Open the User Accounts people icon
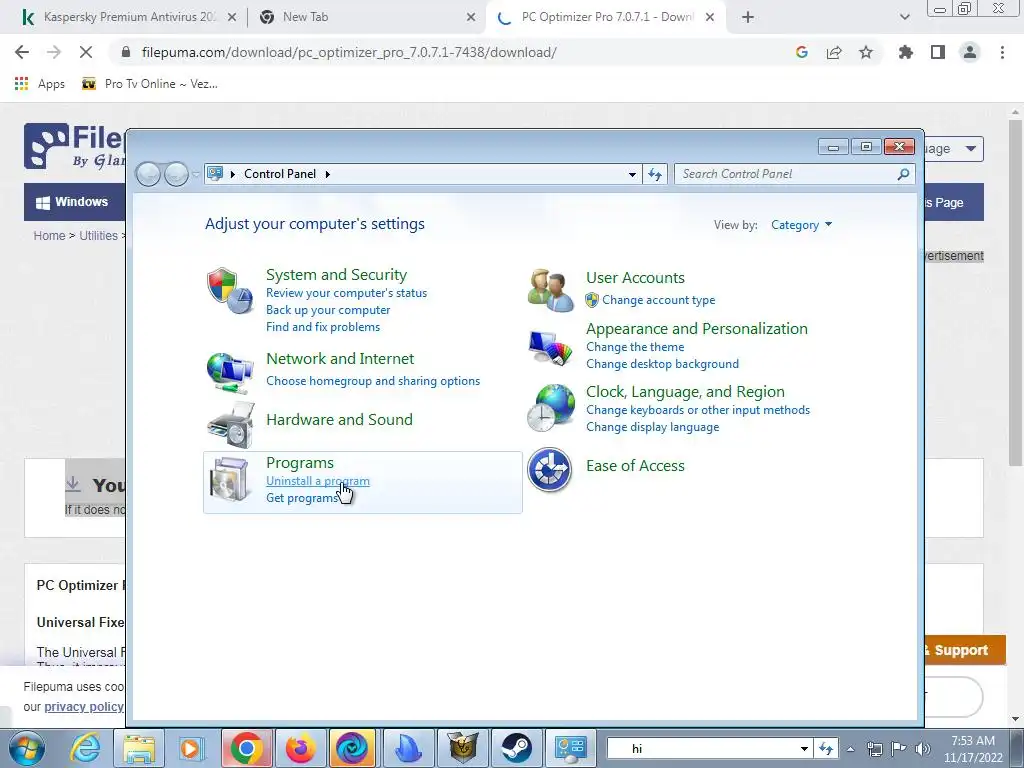This screenshot has height=768, width=1024. (551, 290)
